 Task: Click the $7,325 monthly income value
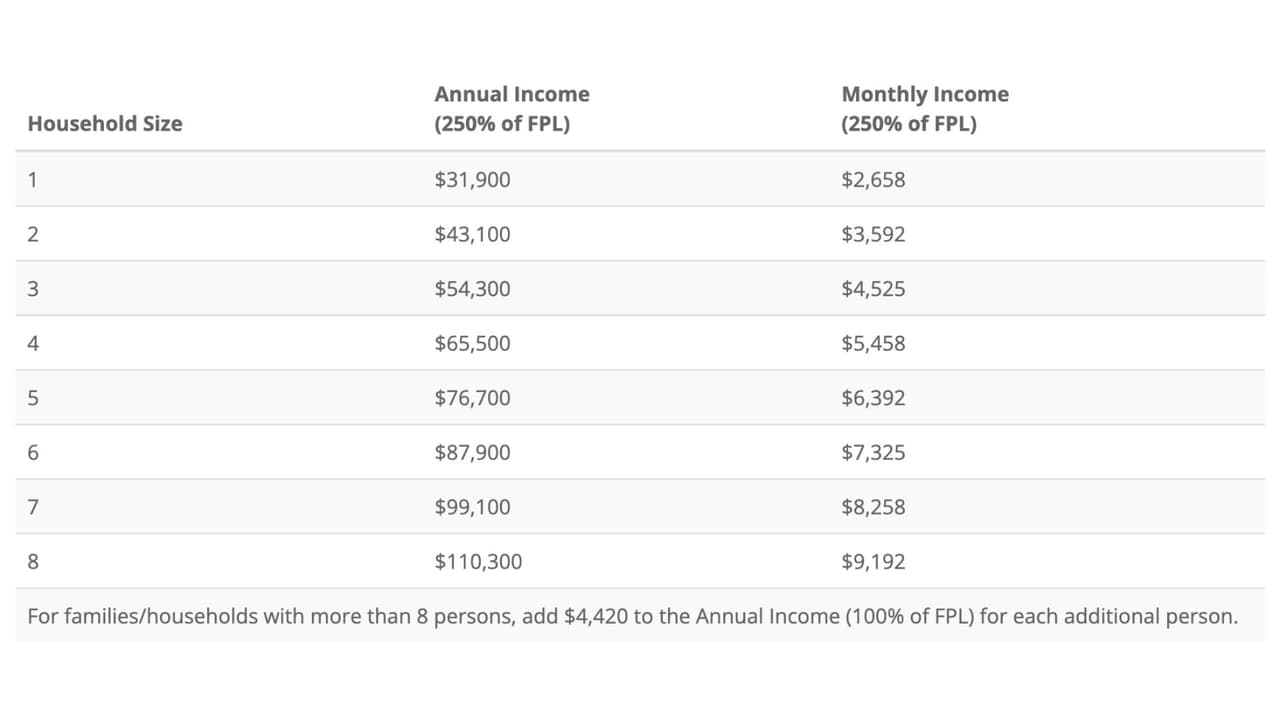click(873, 453)
